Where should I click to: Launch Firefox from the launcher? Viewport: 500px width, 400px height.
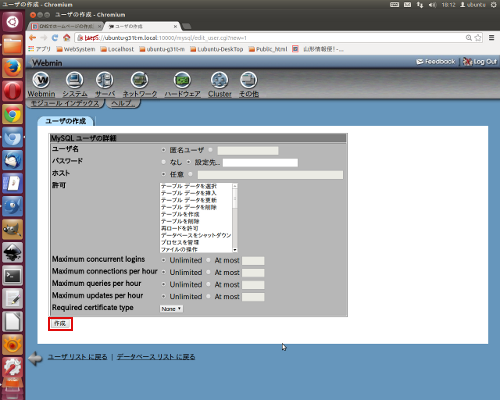(x=13, y=68)
